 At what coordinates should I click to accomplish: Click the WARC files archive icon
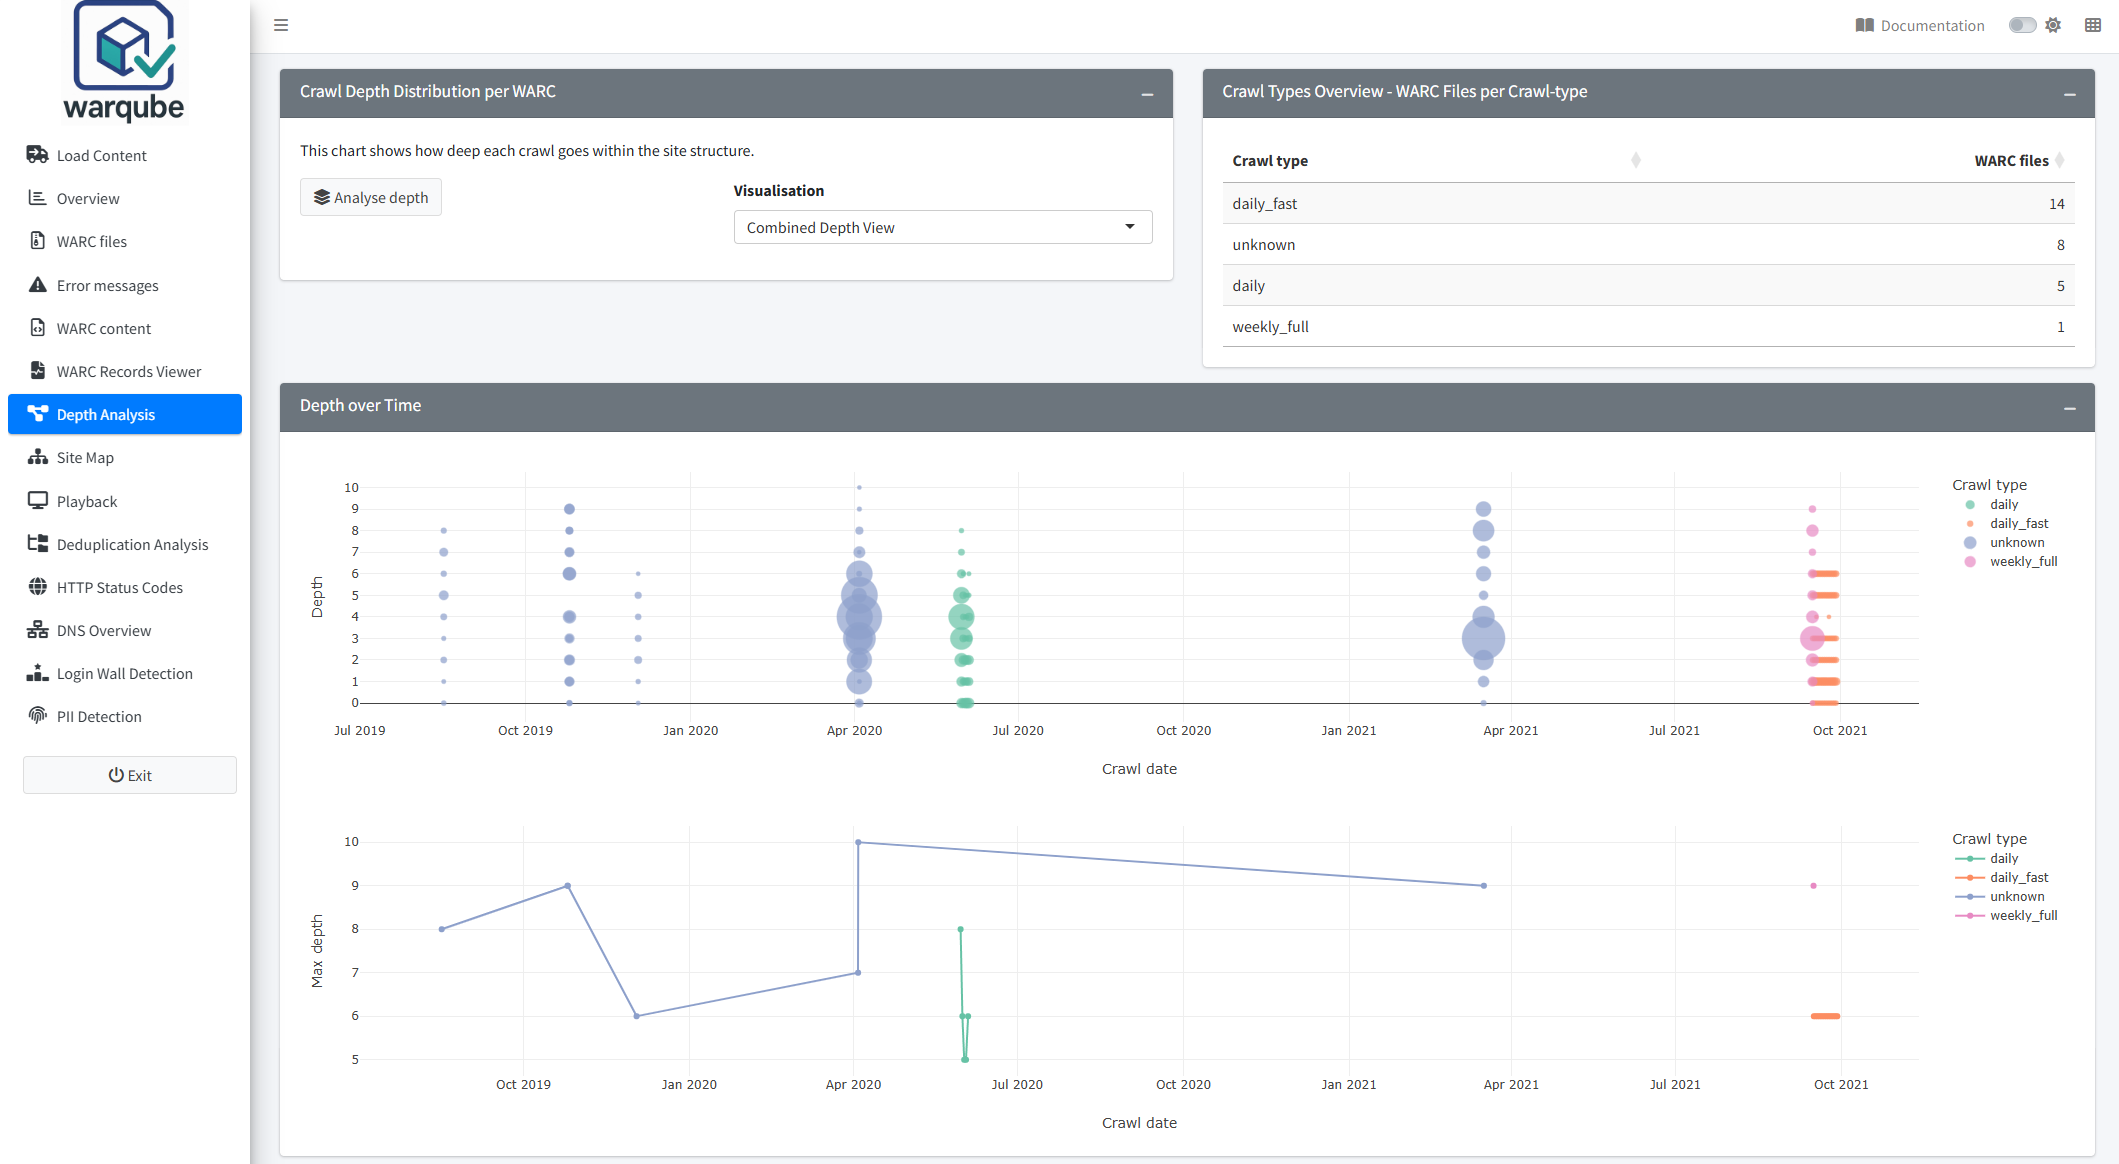pyautogui.click(x=38, y=241)
